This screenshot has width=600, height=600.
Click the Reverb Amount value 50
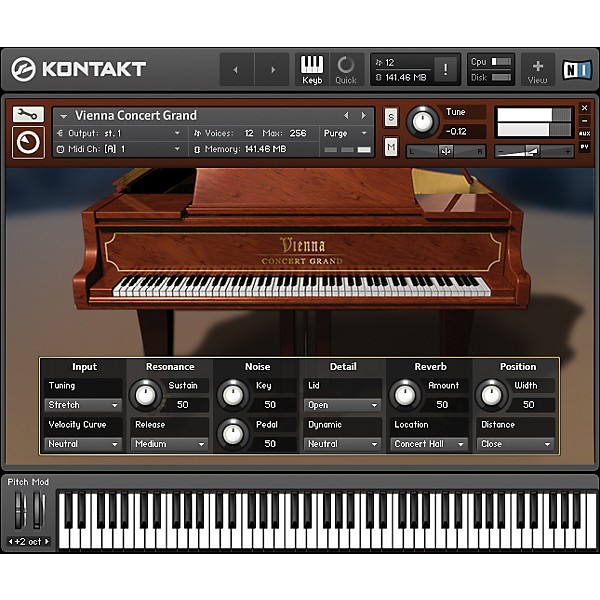[x=442, y=404]
